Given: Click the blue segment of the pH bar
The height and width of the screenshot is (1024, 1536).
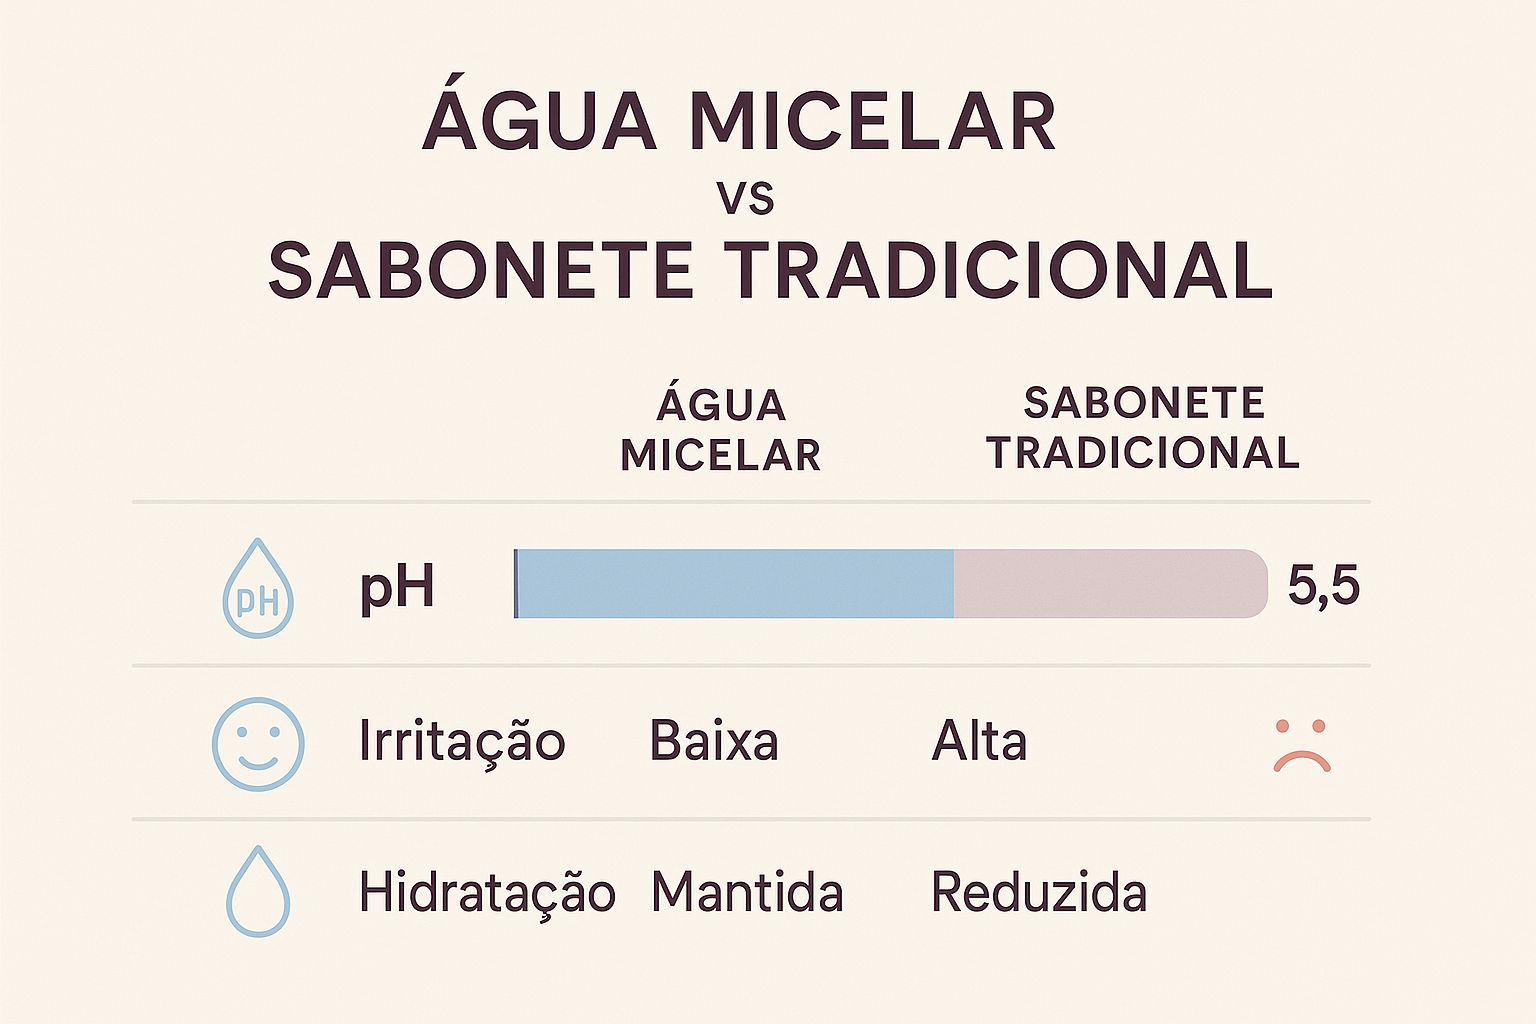Looking at the screenshot, I should [x=735, y=584].
